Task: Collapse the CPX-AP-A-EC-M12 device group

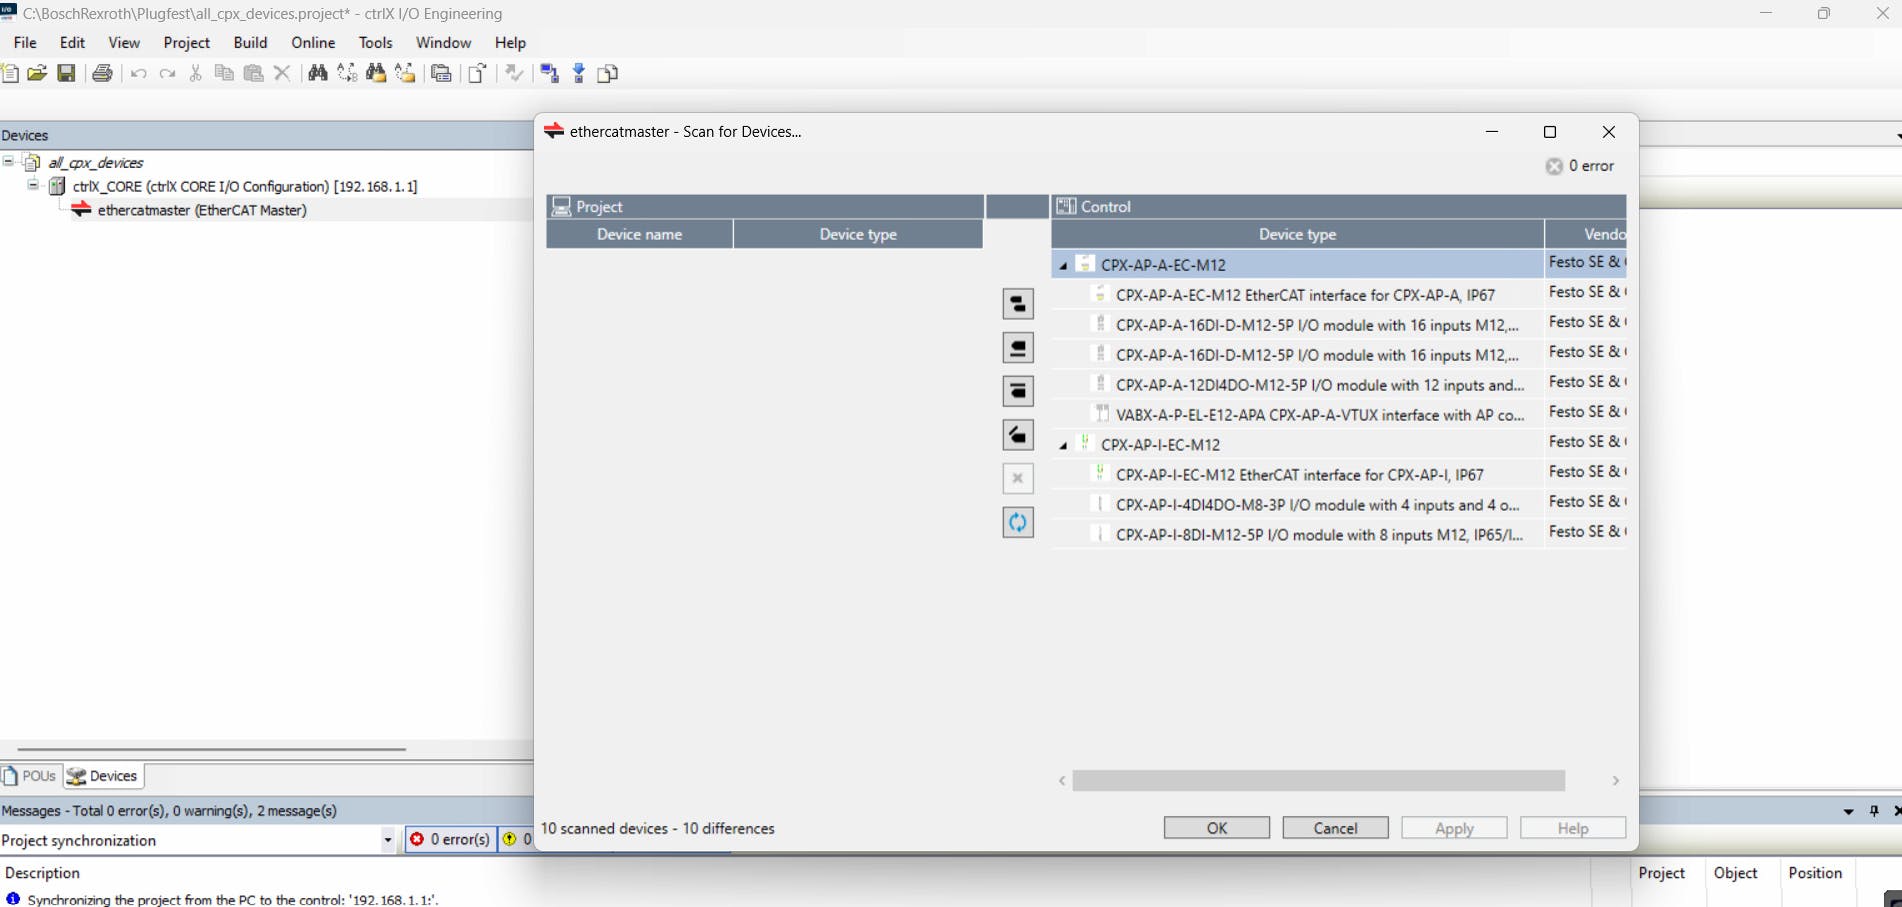Action: (1063, 266)
